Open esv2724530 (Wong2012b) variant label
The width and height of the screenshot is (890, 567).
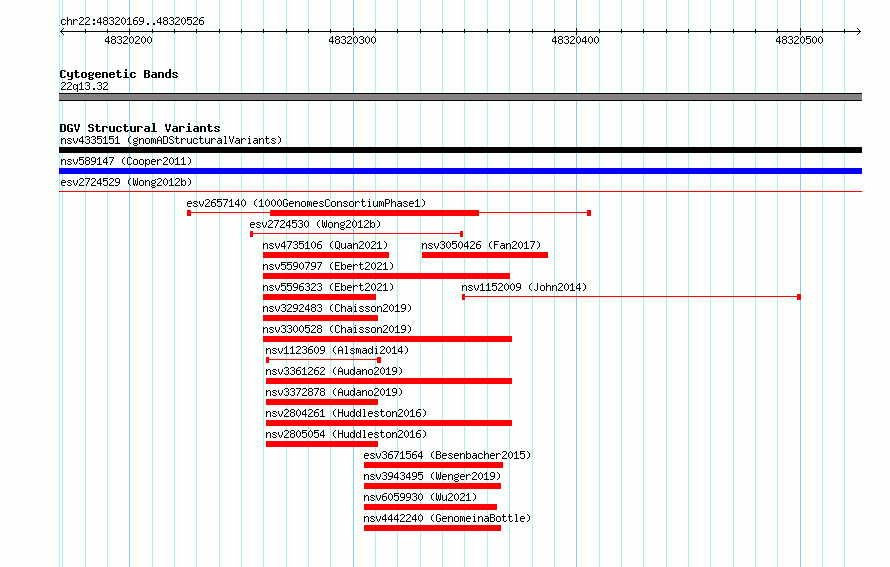pos(316,224)
